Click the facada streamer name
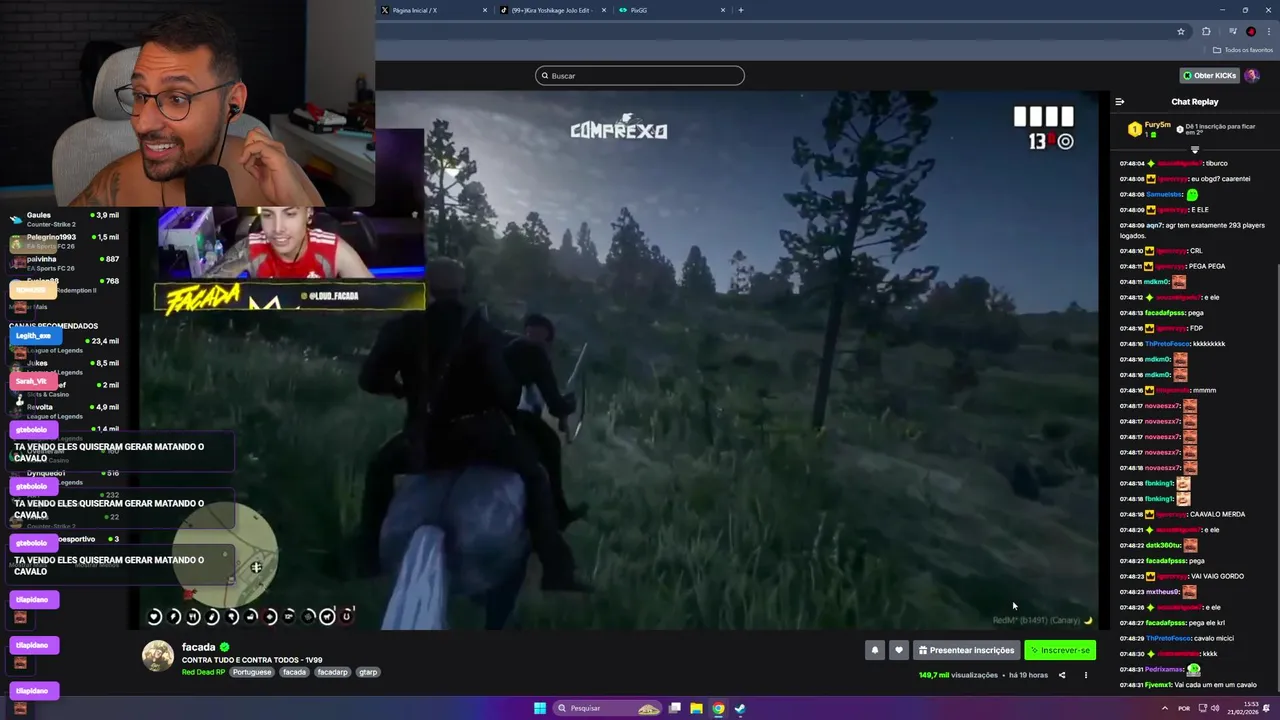The width and height of the screenshot is (1280, 720). (199, 647)
